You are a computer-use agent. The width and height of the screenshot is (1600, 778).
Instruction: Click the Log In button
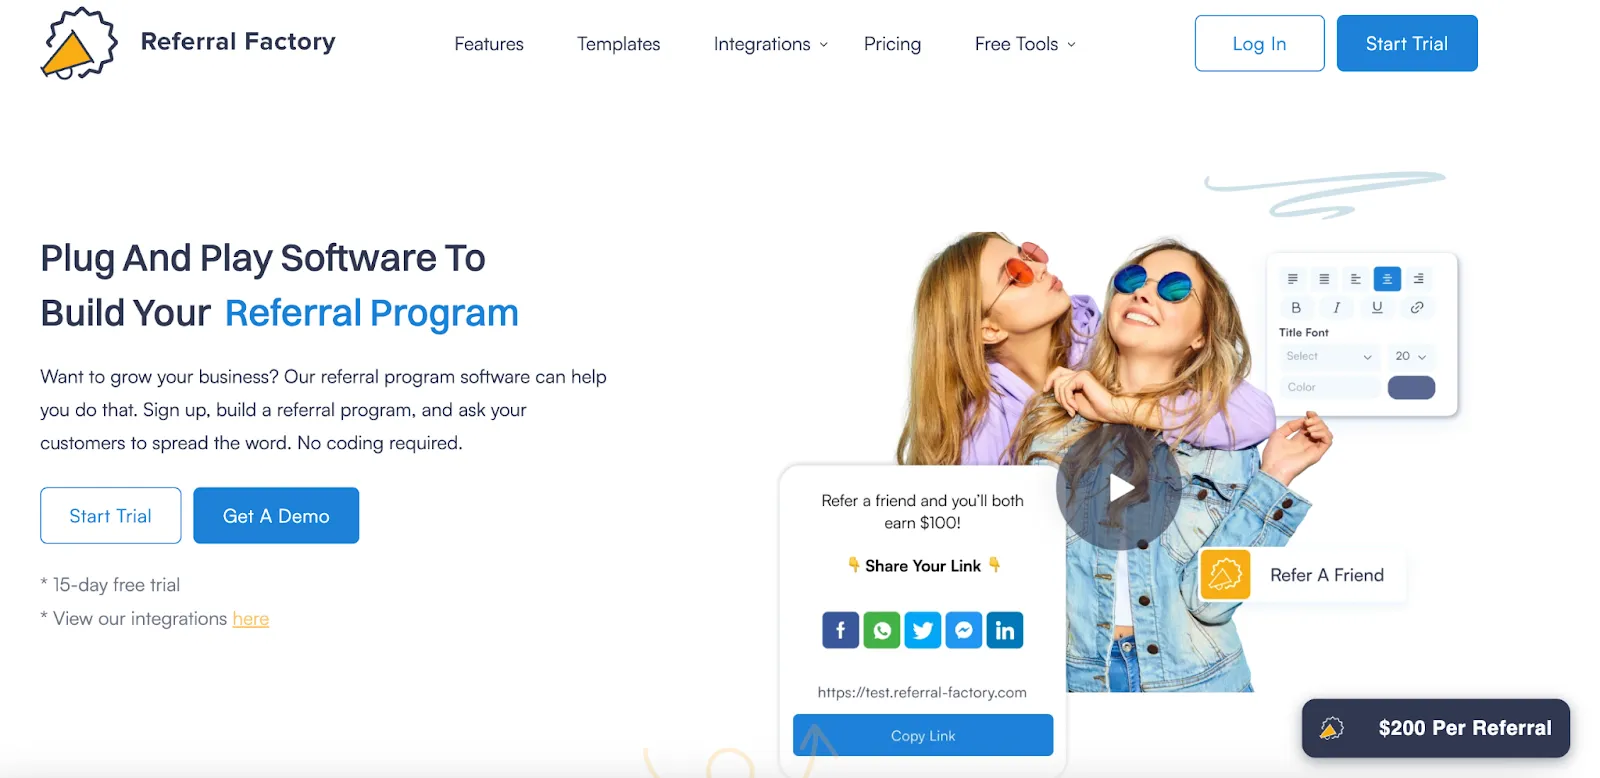click(1259, 43)
